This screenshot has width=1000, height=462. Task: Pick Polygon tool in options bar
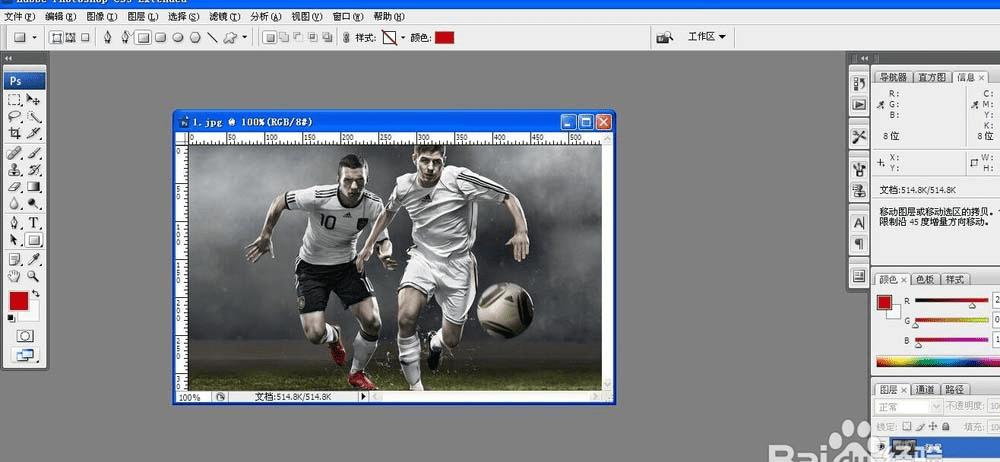point(195,38)
